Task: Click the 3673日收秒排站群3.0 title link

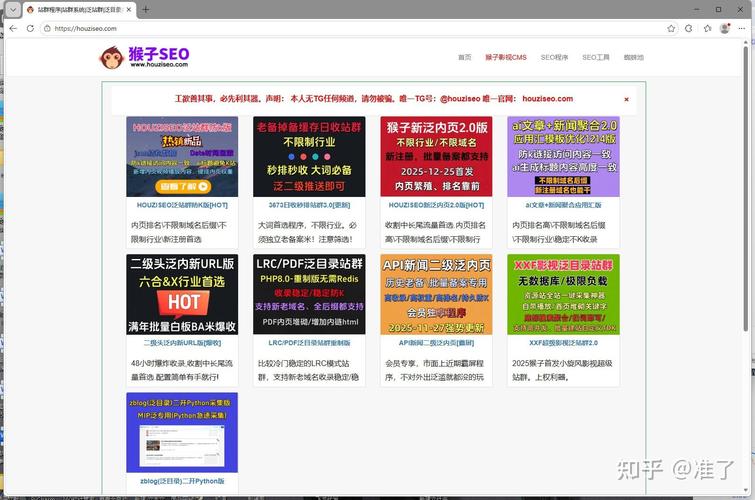Action: pyautogui.click(x=309, y=205)
